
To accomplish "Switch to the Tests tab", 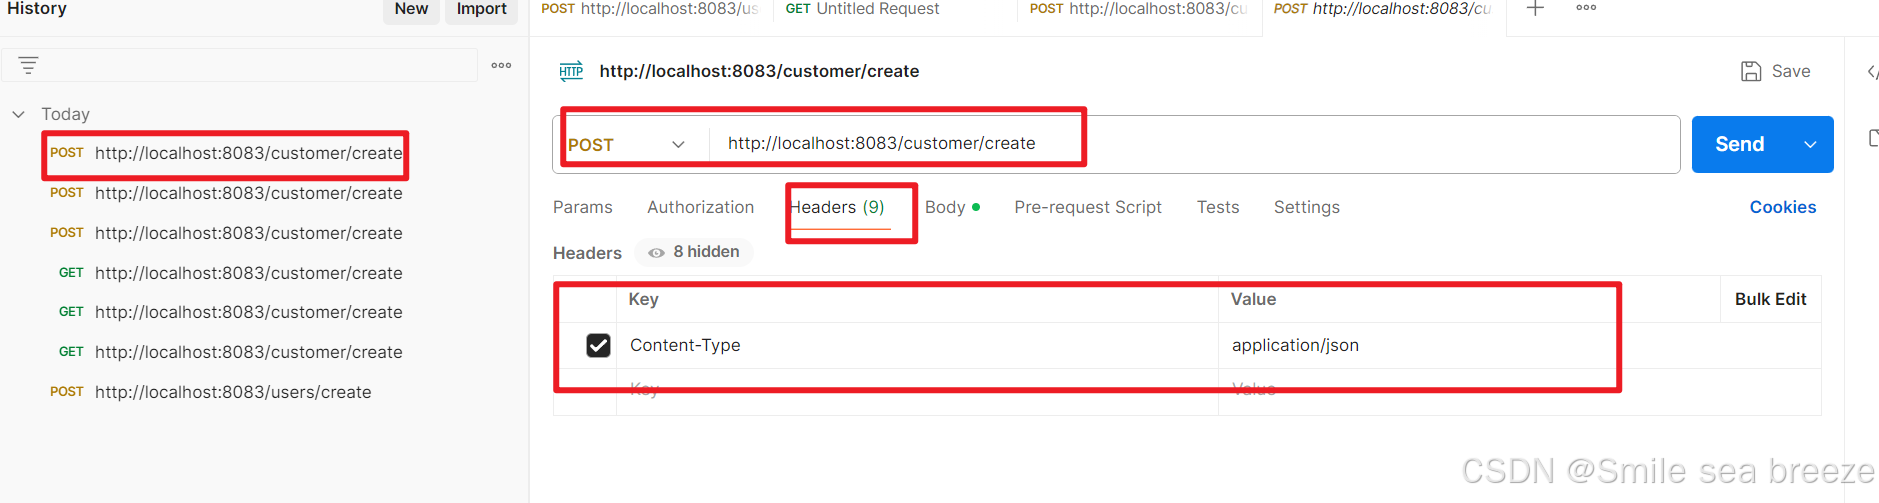I will [x=1218, y=207].
